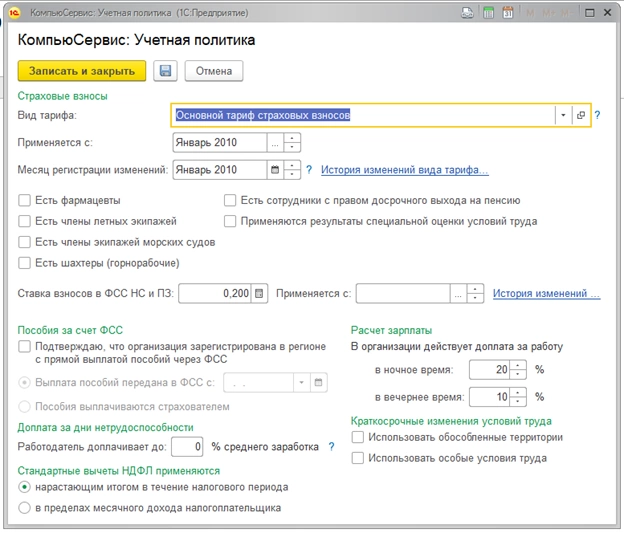Click the Страховые взносы section heading
Viewport: 624px width, 533px height.
click(x=62, y=96)
